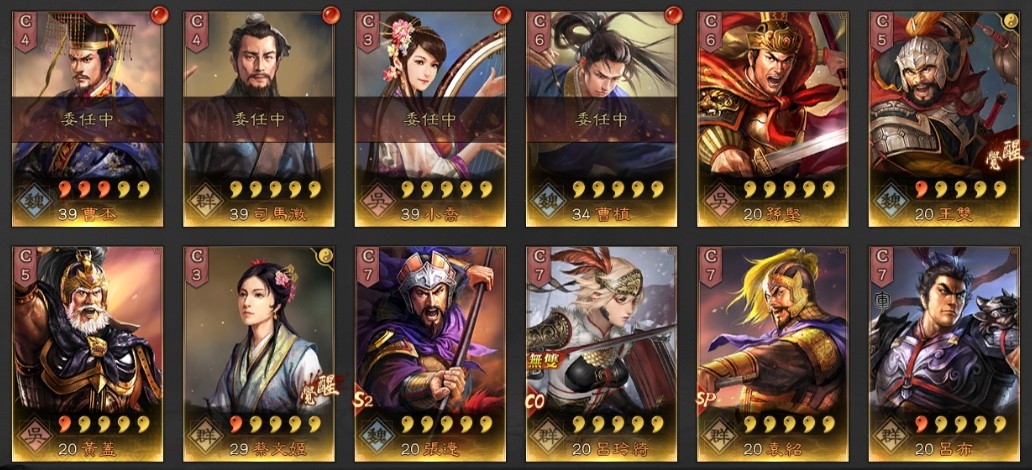Click the 群 faction icon on 袁紹 card
Screen dimensions: 1032x470
[717, 433]
